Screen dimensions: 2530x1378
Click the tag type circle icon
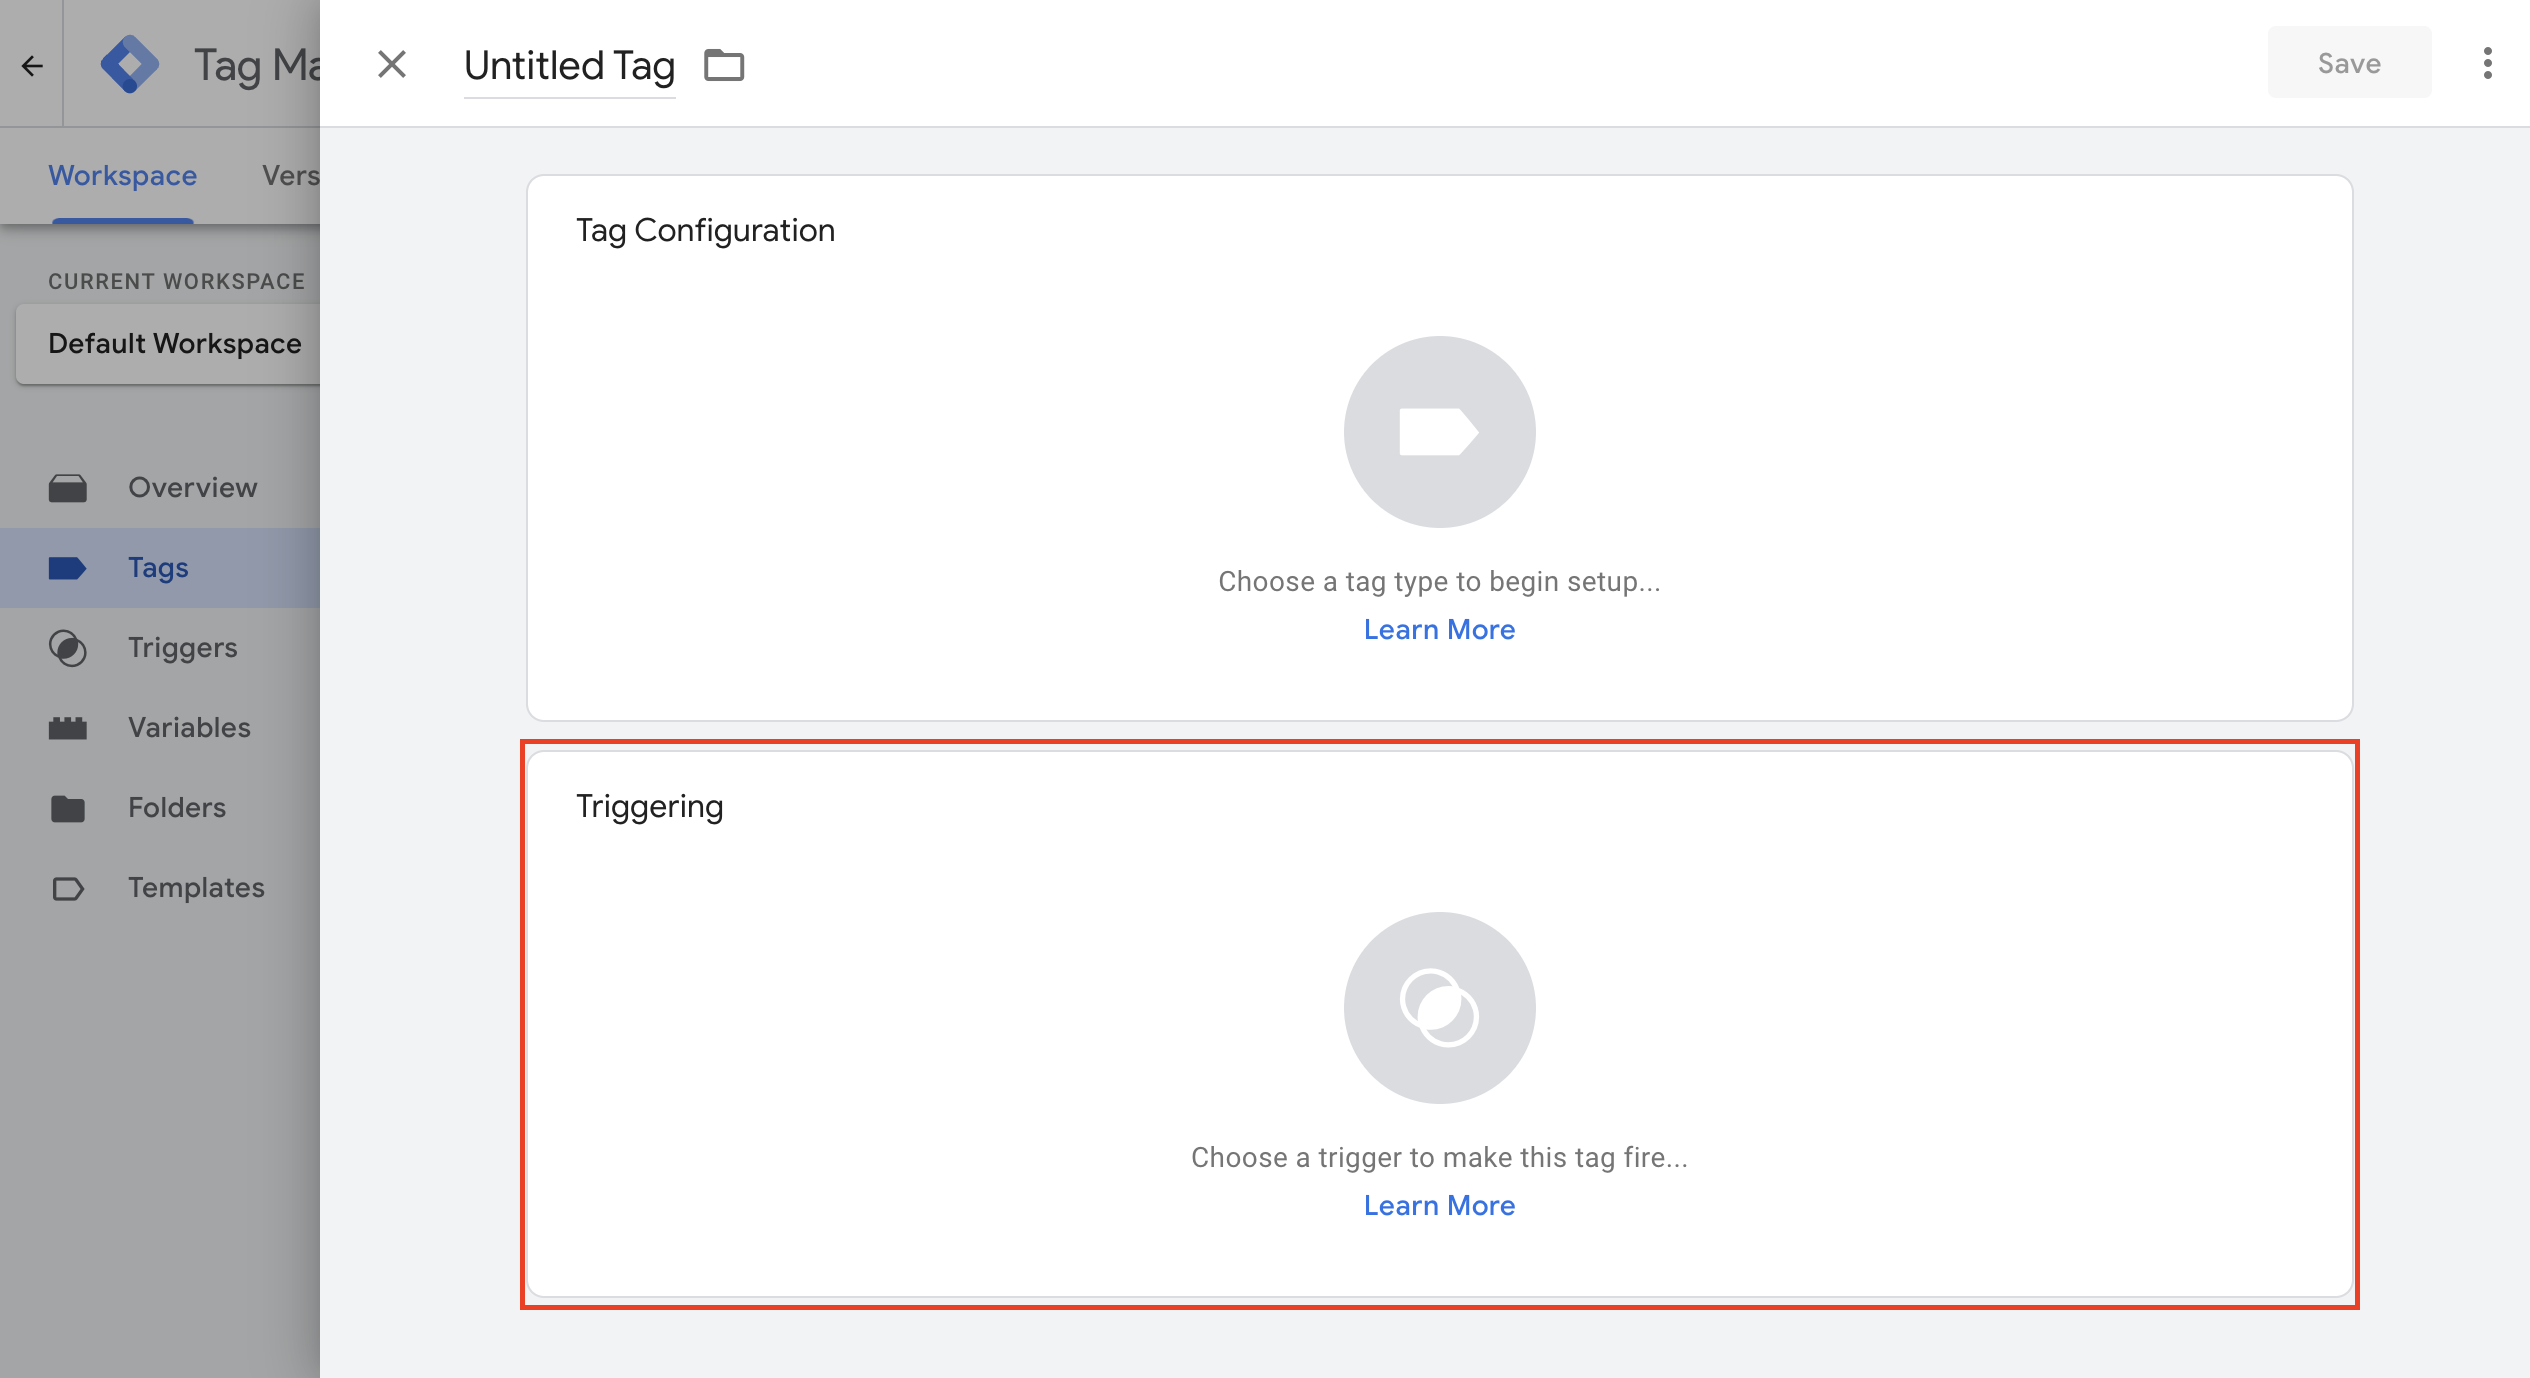coord(1439,432)
